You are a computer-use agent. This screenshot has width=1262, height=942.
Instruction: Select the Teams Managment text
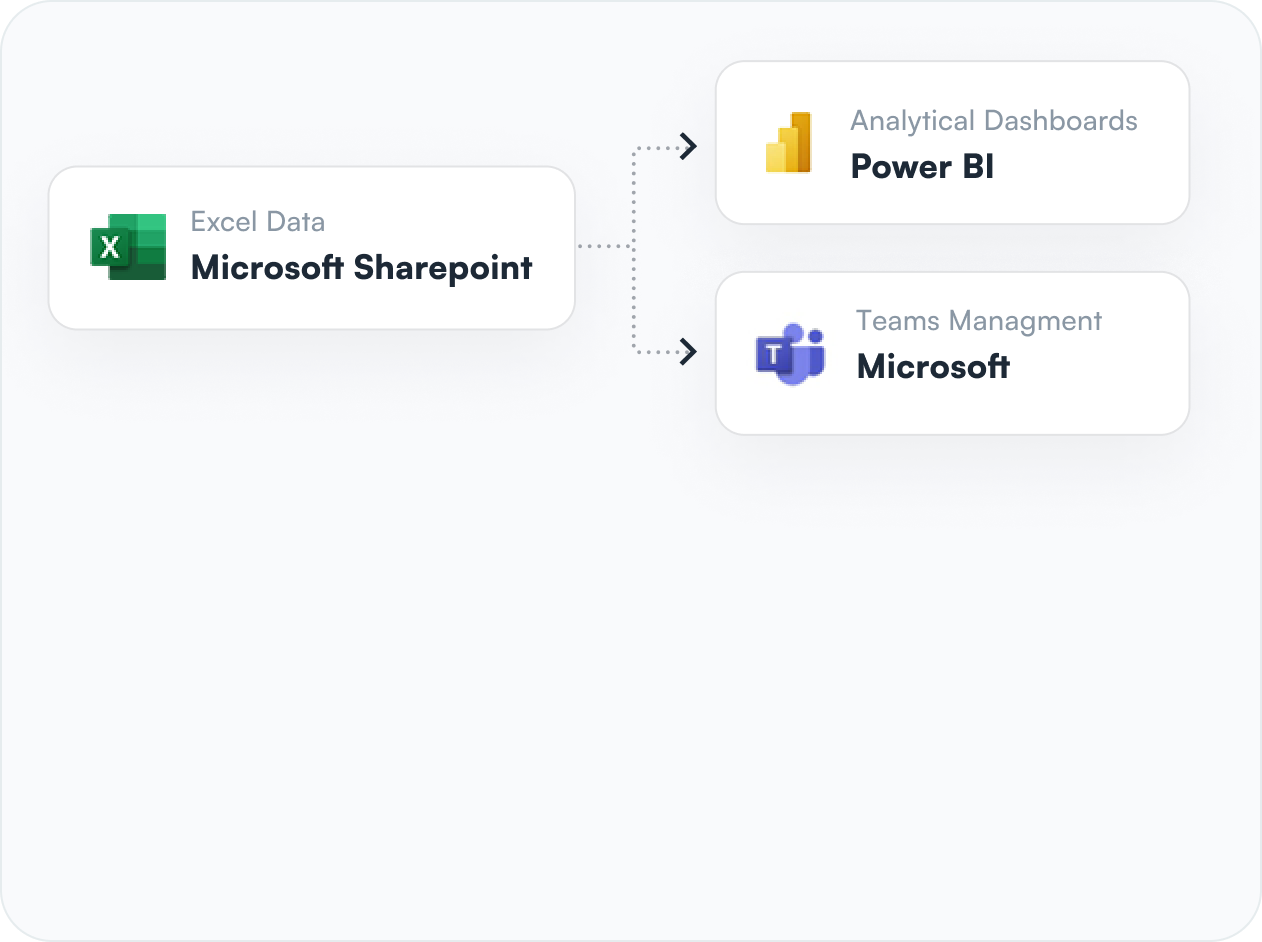pyautogui.click(x=978, y=320)
